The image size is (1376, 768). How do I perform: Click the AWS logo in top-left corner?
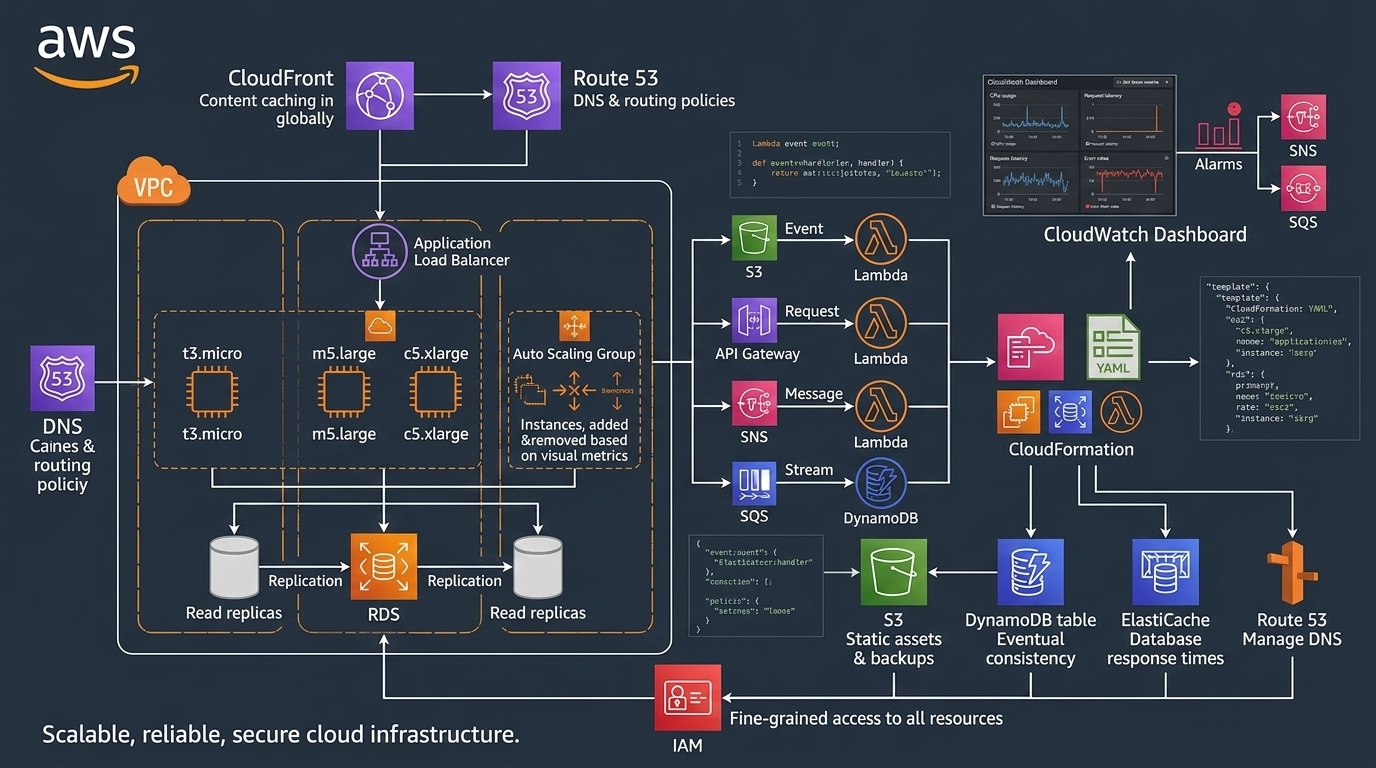click(x=86, y=53)
